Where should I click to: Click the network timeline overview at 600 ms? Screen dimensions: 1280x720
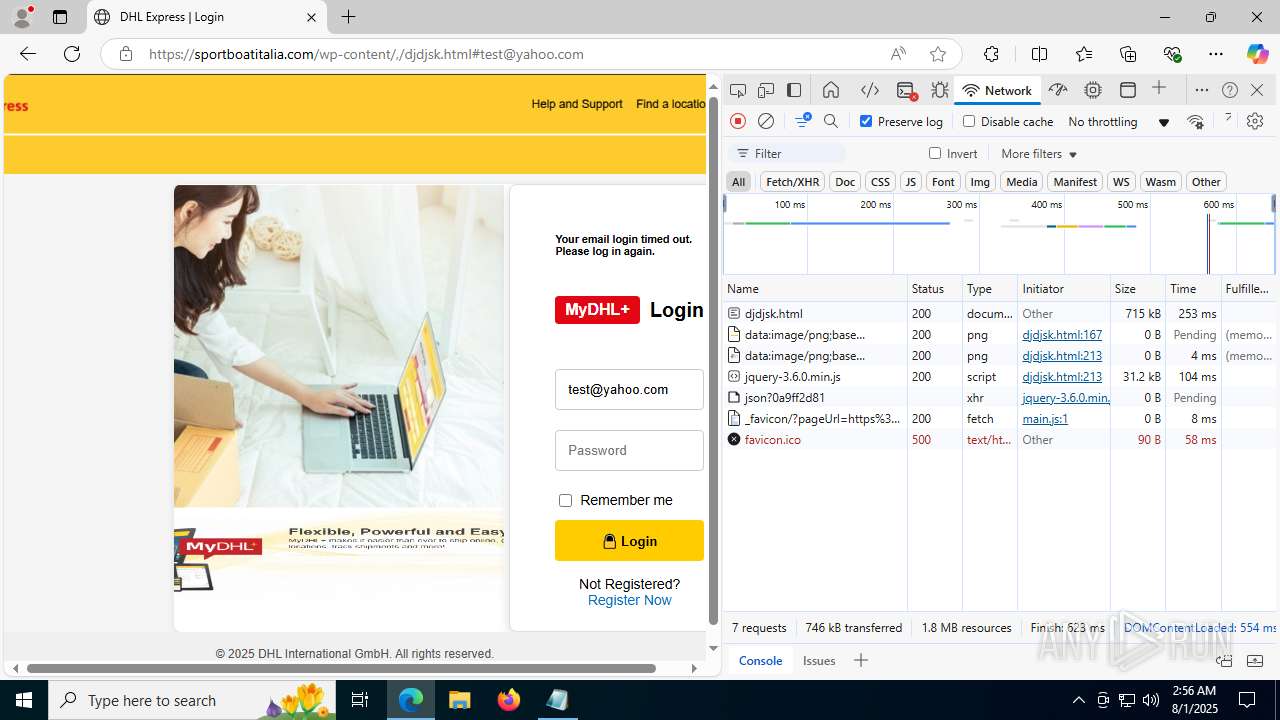coord(1218,204)
